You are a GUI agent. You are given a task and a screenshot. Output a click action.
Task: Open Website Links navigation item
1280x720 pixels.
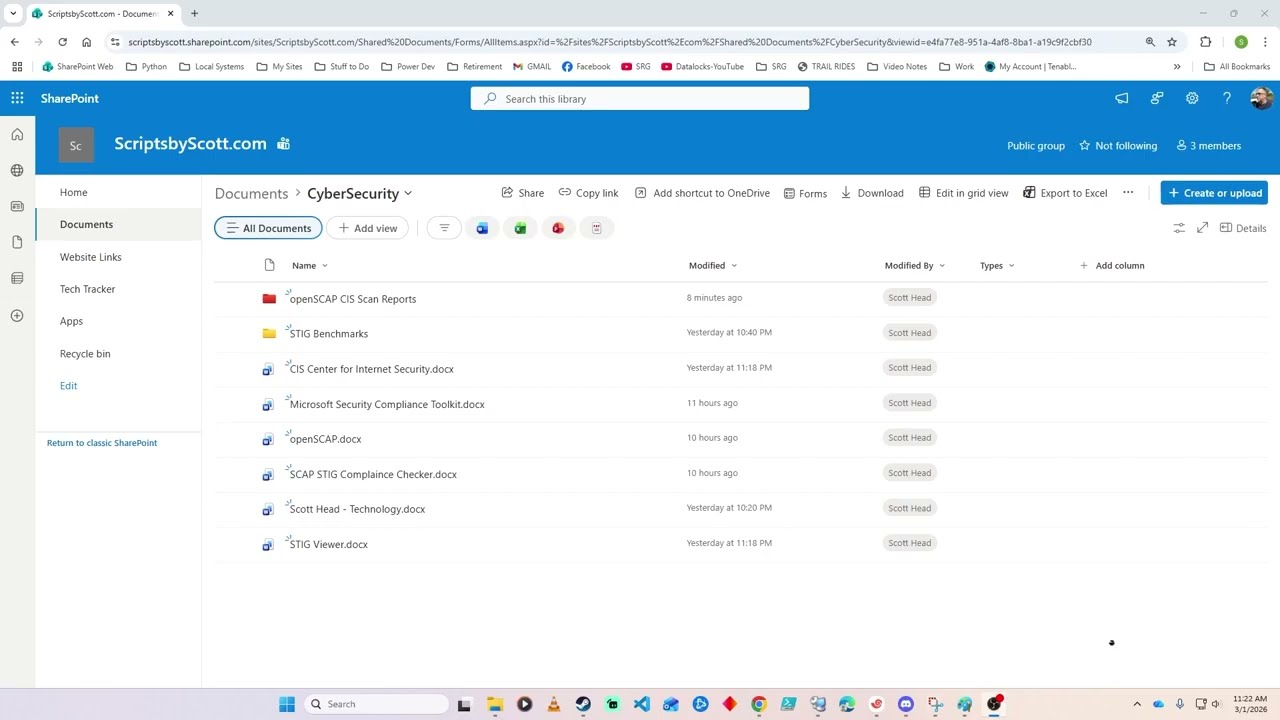coord(90,257)
